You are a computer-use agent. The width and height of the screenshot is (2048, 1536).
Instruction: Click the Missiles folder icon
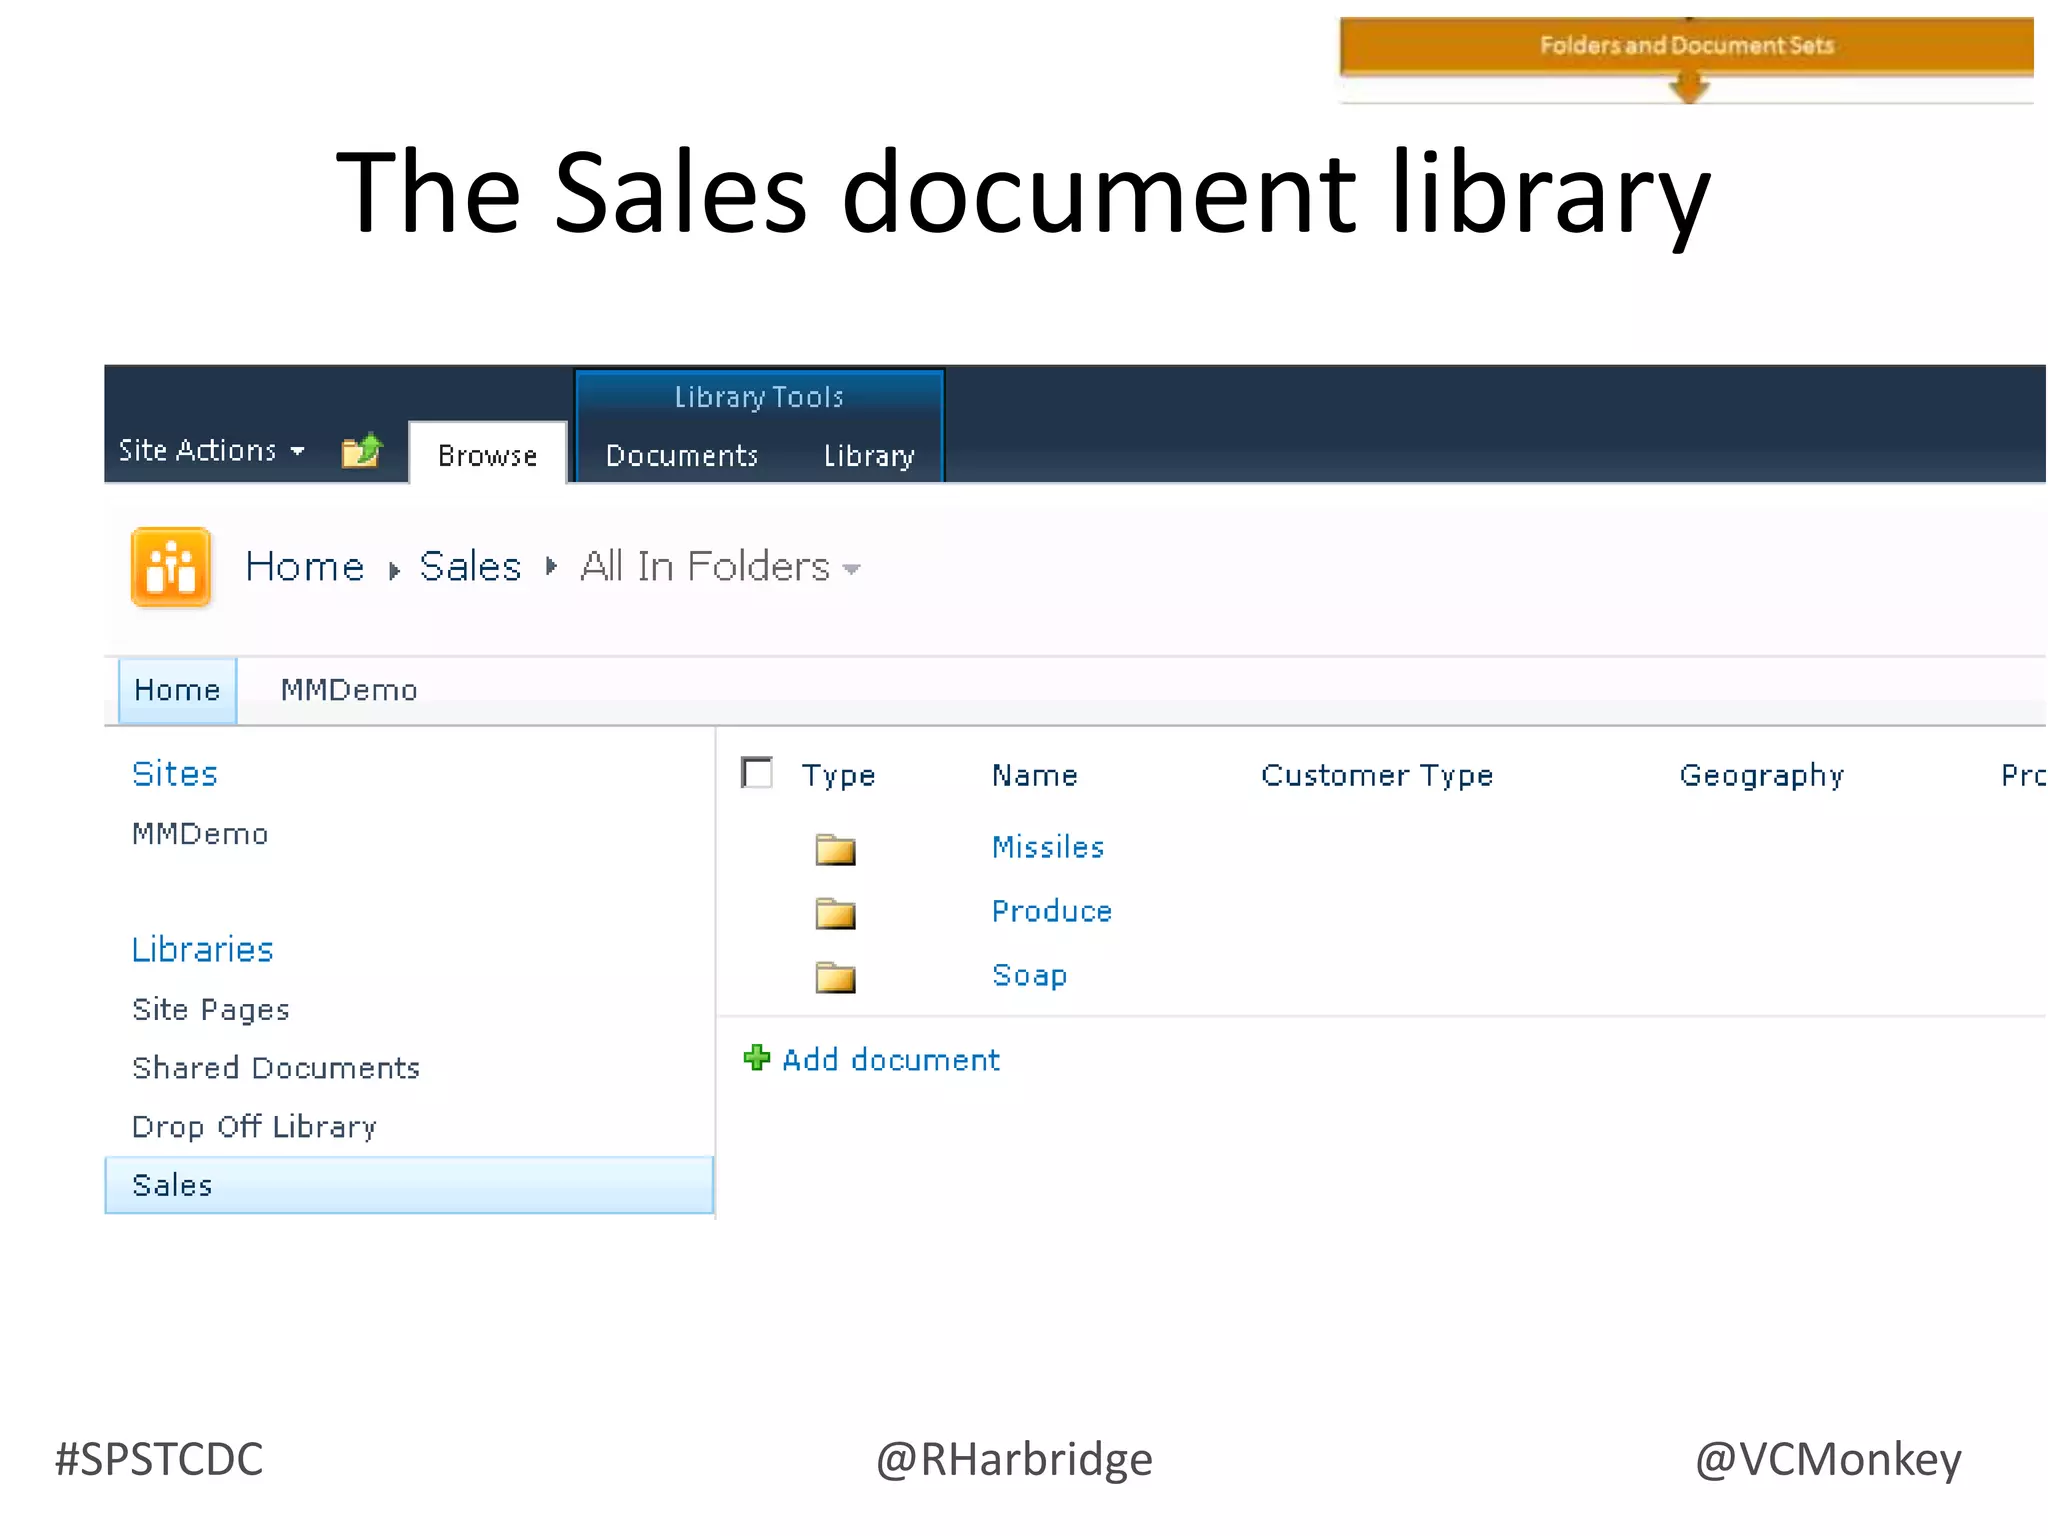(x=835, y=849)
